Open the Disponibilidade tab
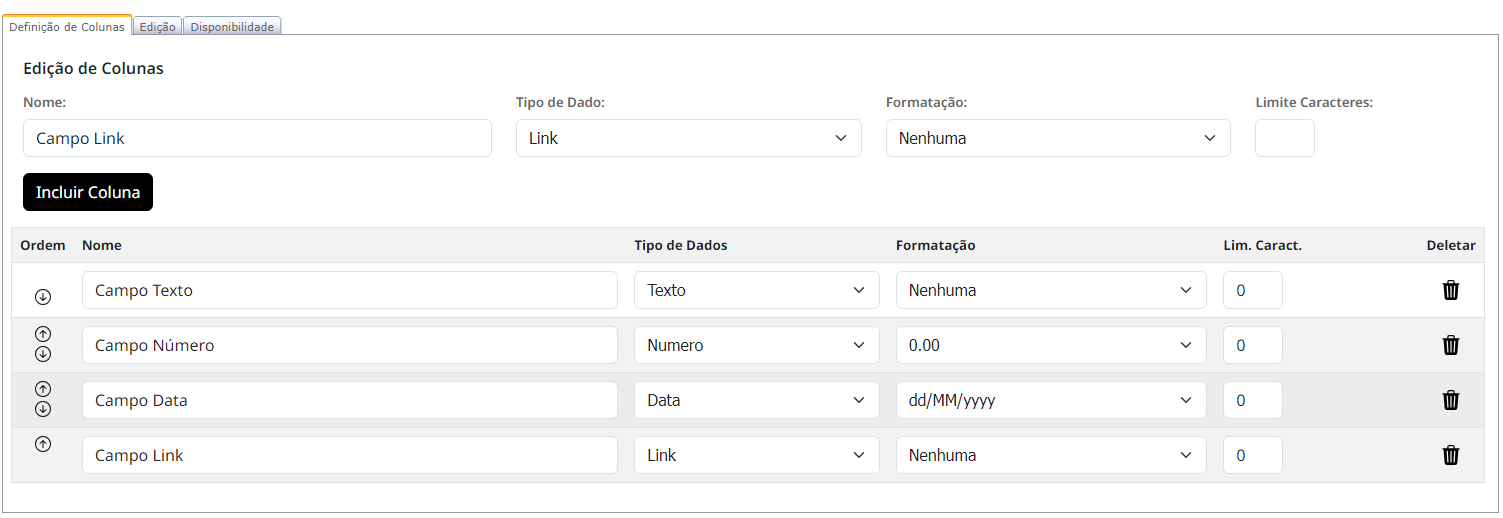This screenshot has width=1503, height=518. [232, 27]
